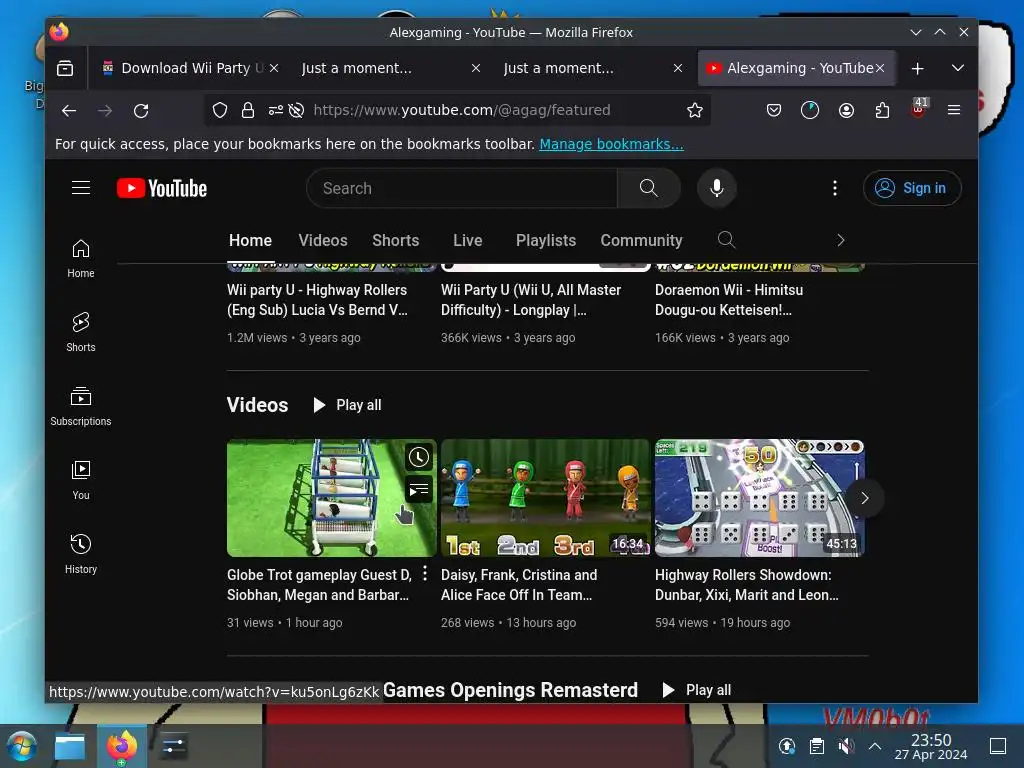
Task: Close the Download Wii Party U tab
Action: coord(274,68)
